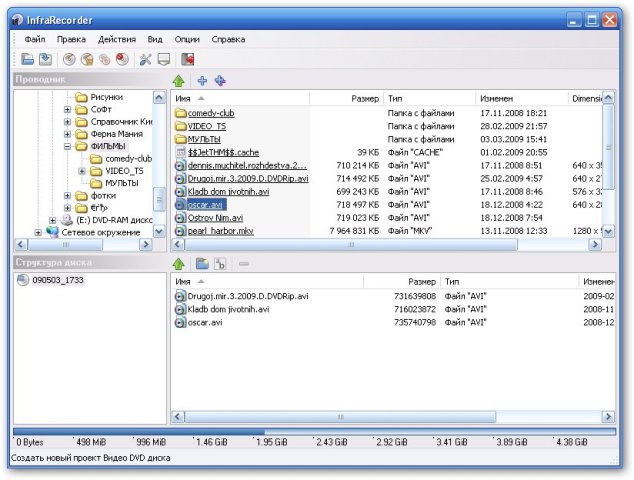Click the disc capacity usage bar
This screenshot has height=480, width=634.
[x=314, y=432]
